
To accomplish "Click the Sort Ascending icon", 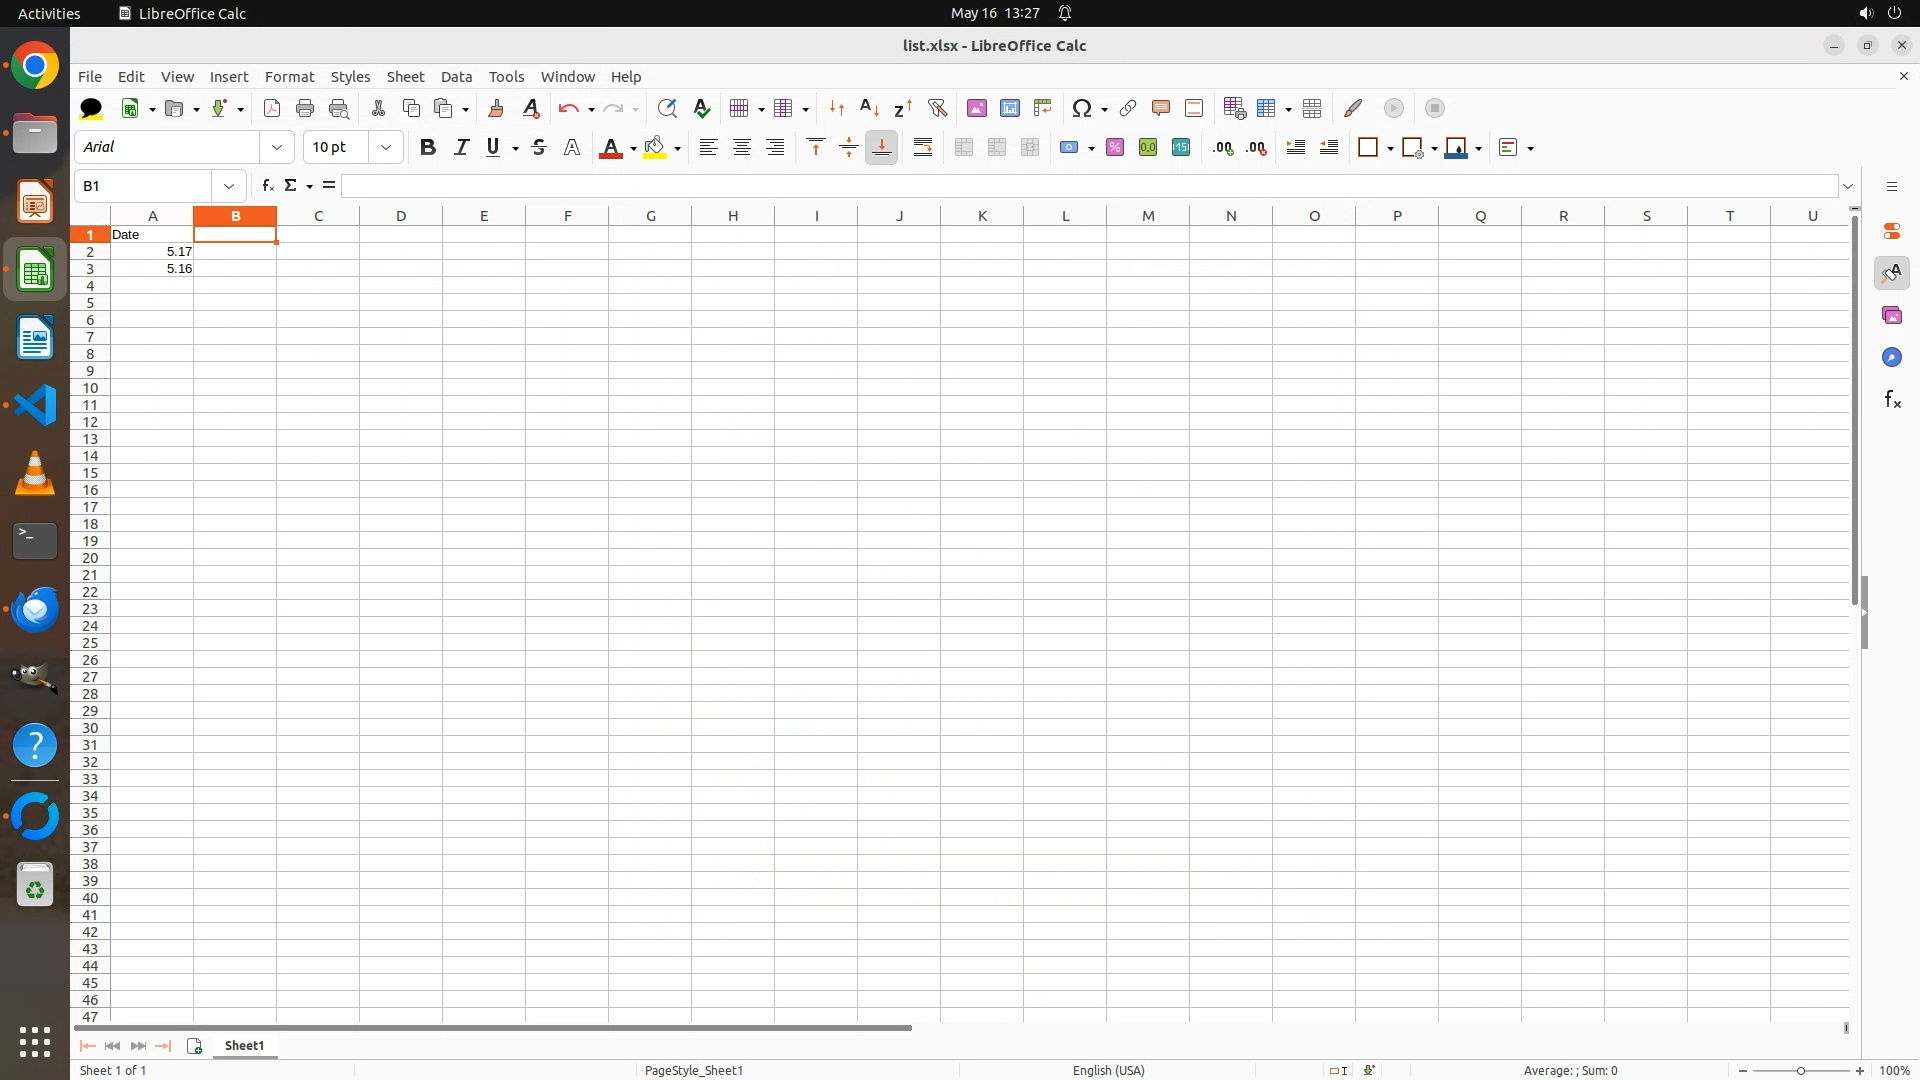I will [x=869, y=108].
